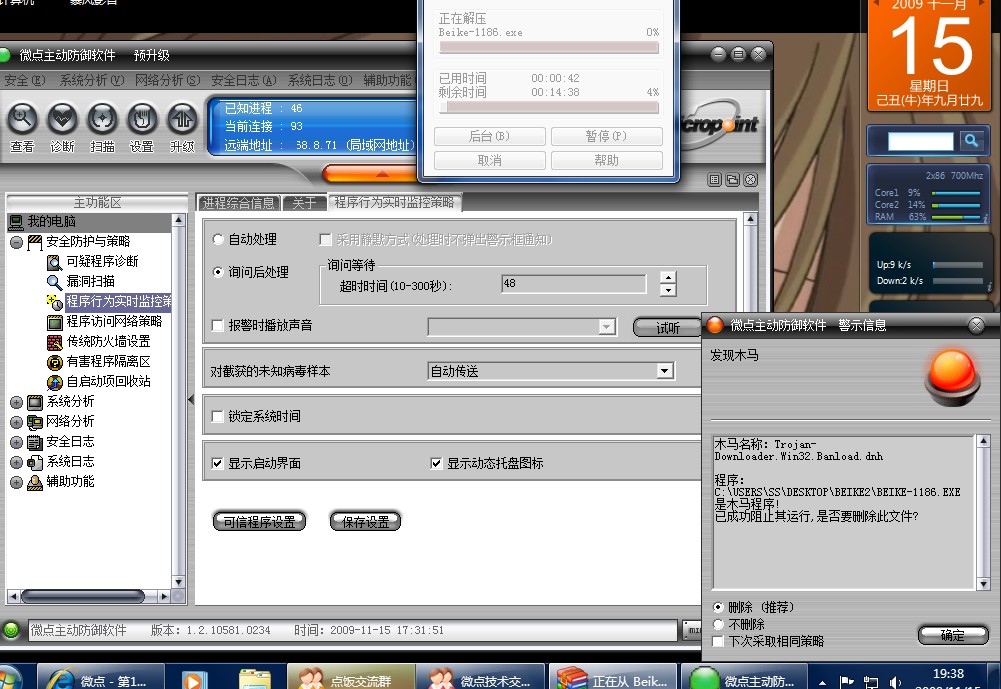Click the 保存设置 button

coord(365,522)
